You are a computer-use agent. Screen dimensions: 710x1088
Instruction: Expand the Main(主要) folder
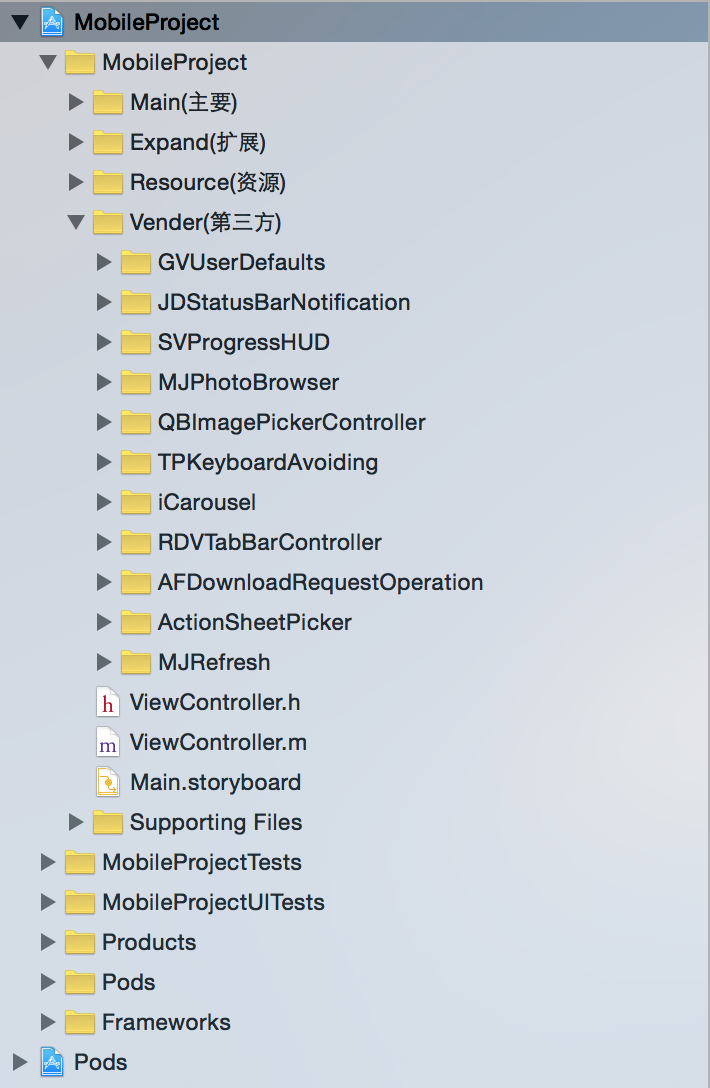tap(76, 102)
